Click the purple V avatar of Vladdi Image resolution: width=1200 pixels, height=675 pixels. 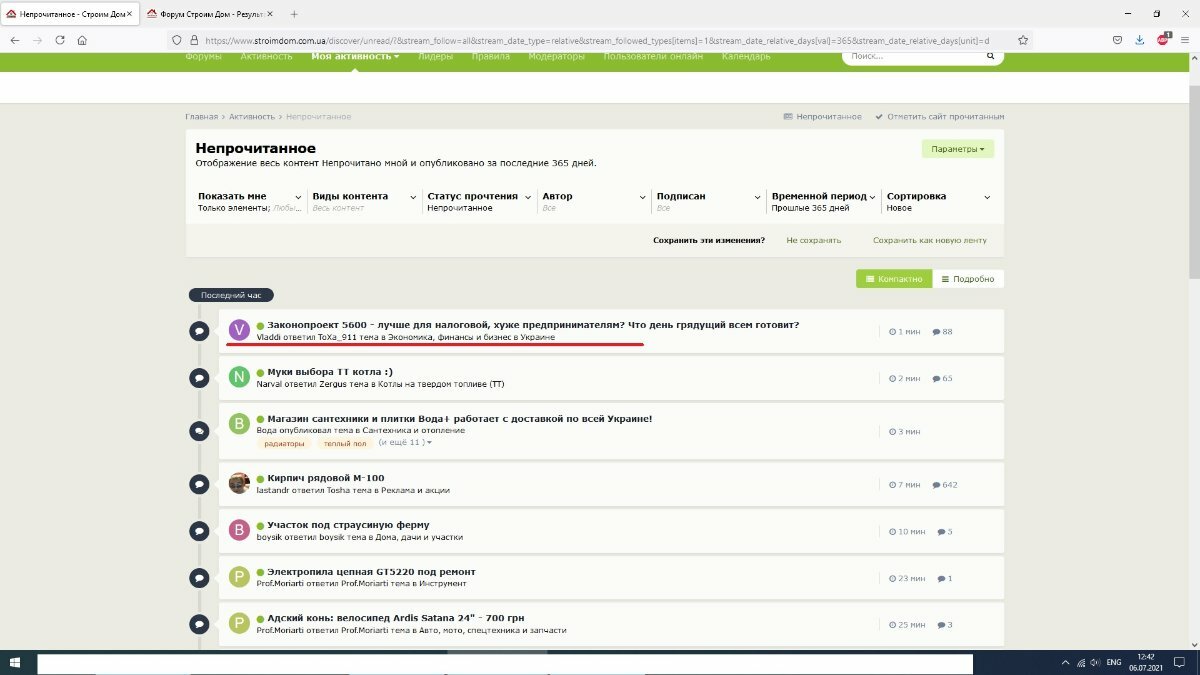[238, 330]
